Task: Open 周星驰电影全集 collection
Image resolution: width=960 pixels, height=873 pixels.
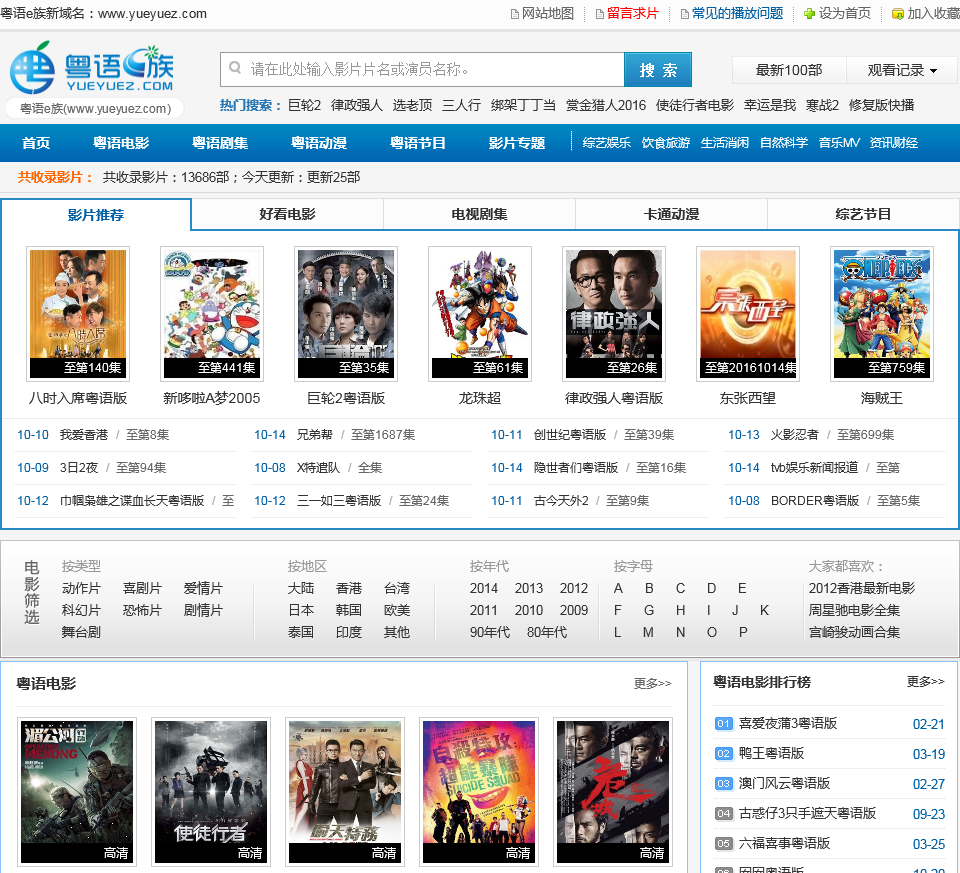Action: tap(855, 611)
